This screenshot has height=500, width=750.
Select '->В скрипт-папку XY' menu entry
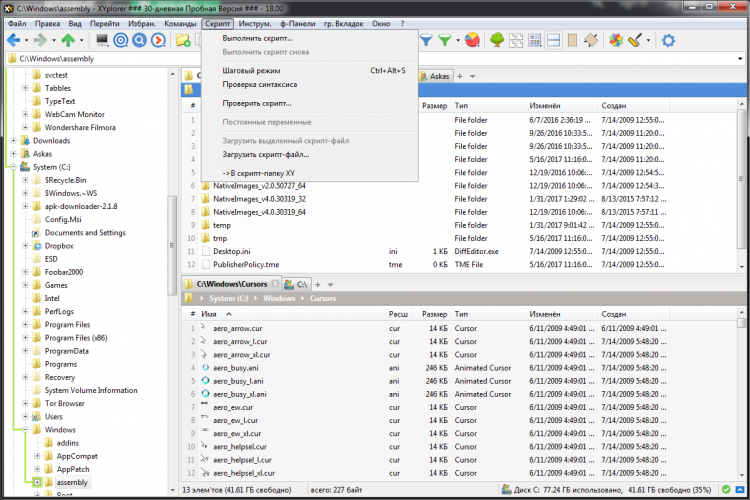point(310,173)
